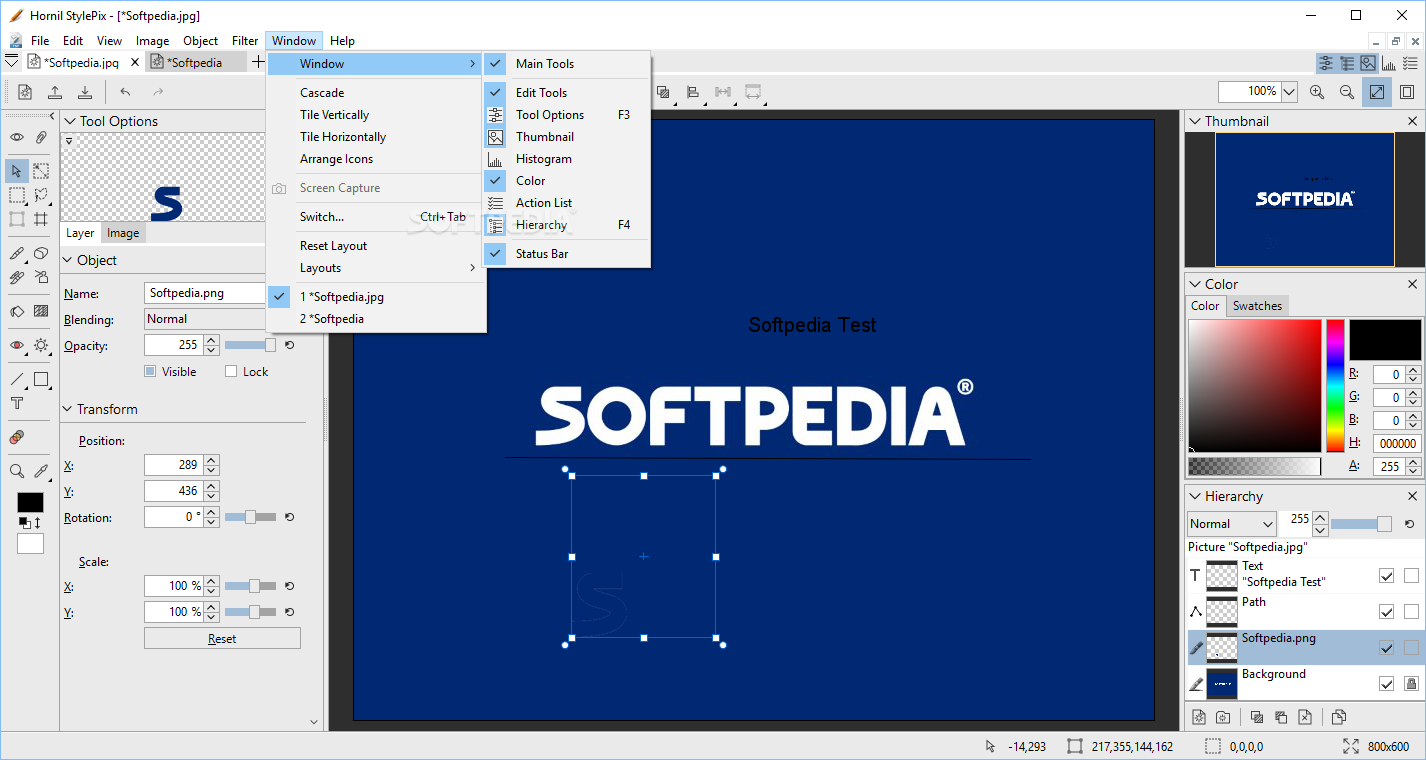Image resolution: width=1426 pixels, height=760 pixels.
Task: Select the paperclip tool in the toolbox
Action: pyautogui.click(x=41, y=137)
